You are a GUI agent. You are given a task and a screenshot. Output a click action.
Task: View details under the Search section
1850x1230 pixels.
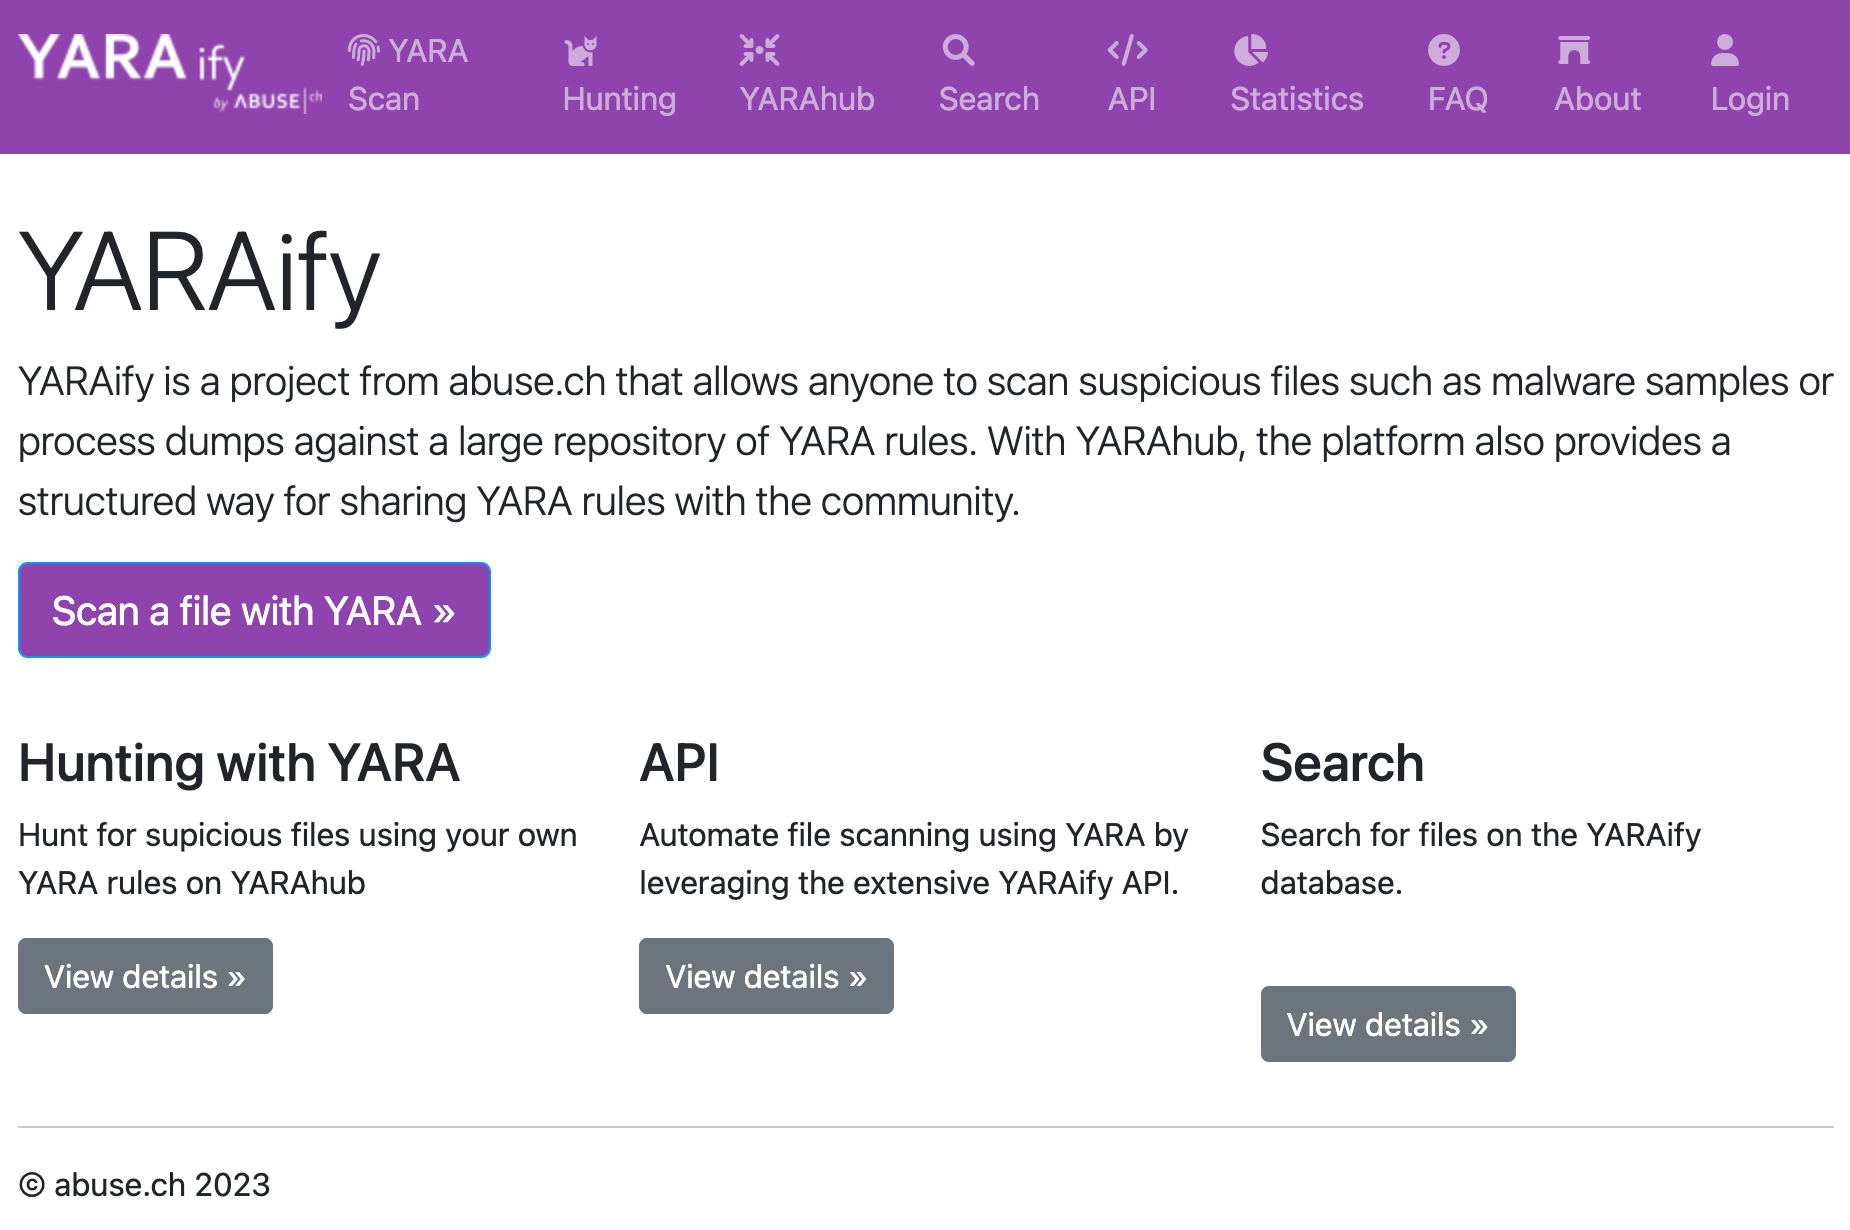[x=1388, y=1024]
